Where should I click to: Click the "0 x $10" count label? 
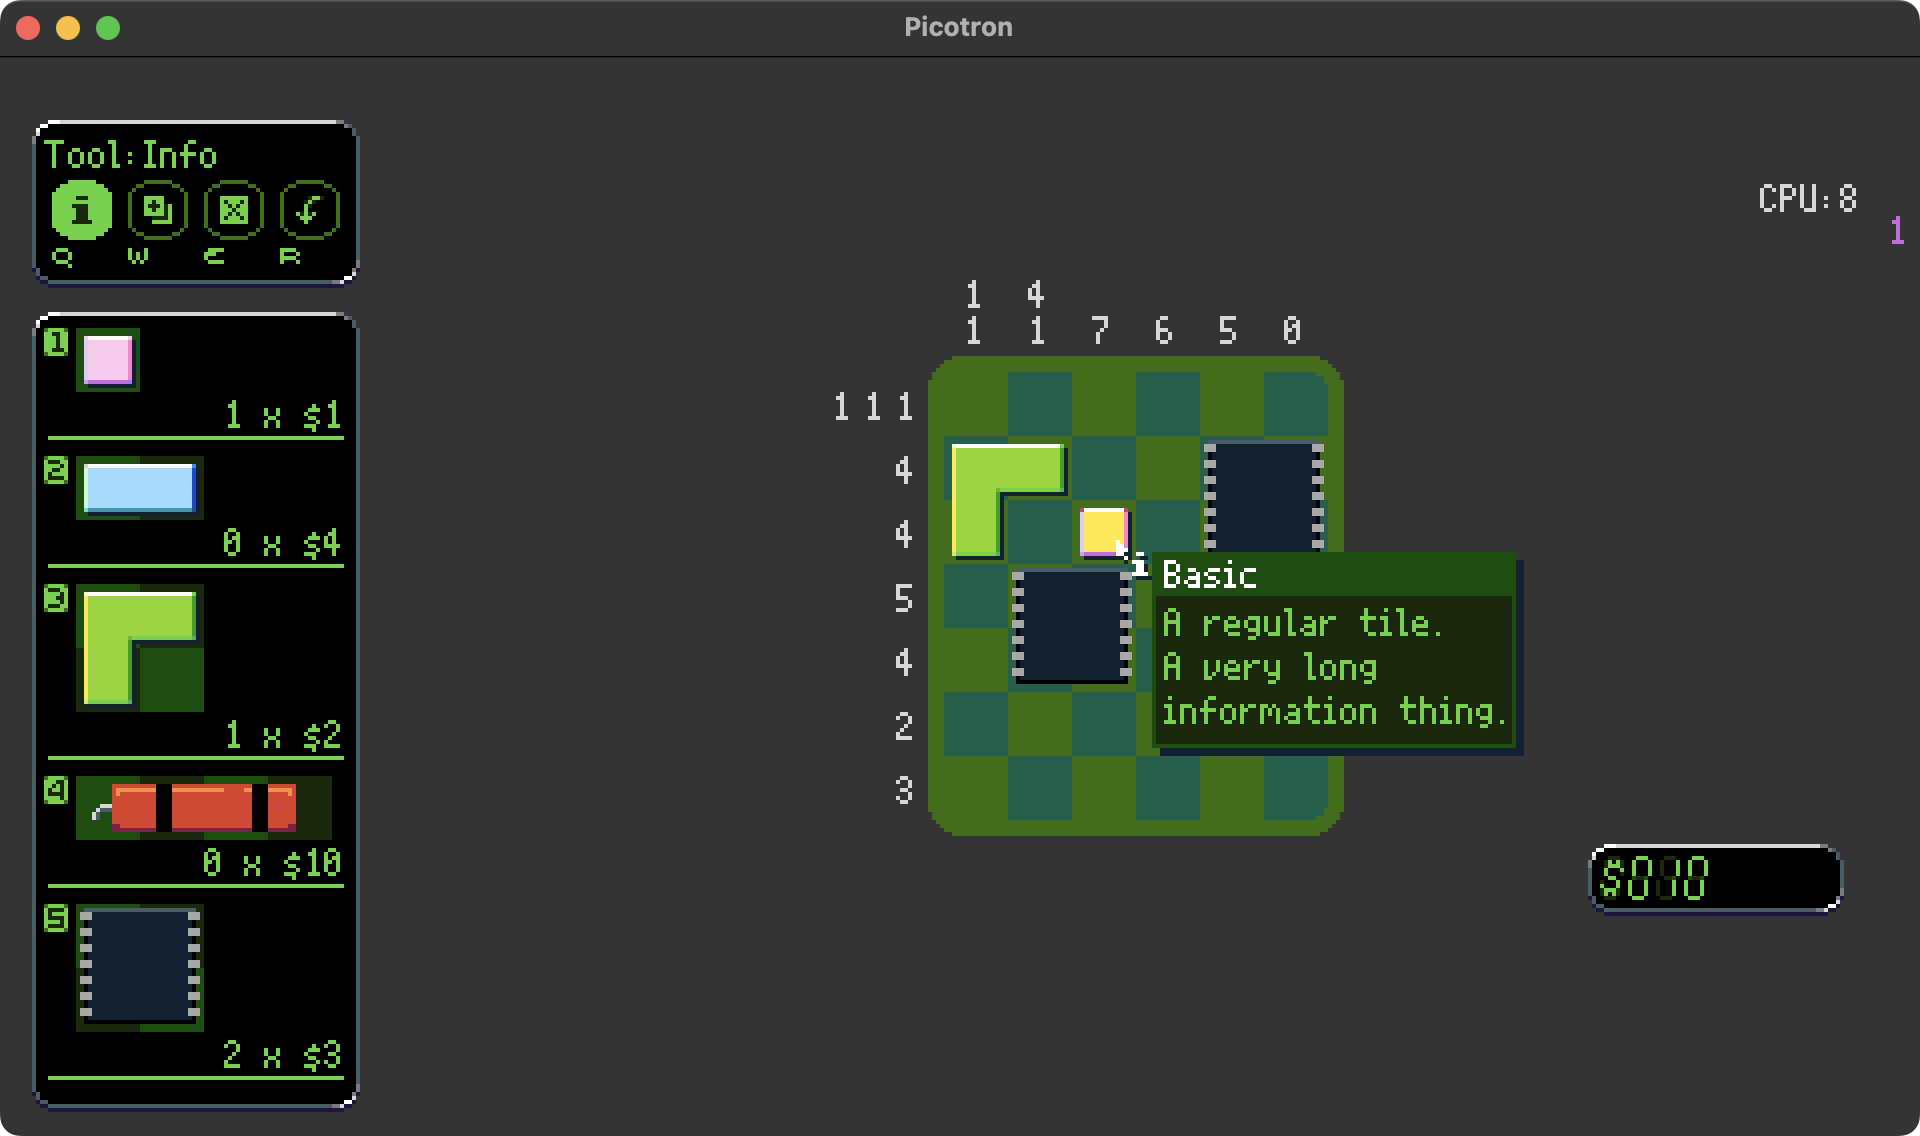click(x=271, y=863)
